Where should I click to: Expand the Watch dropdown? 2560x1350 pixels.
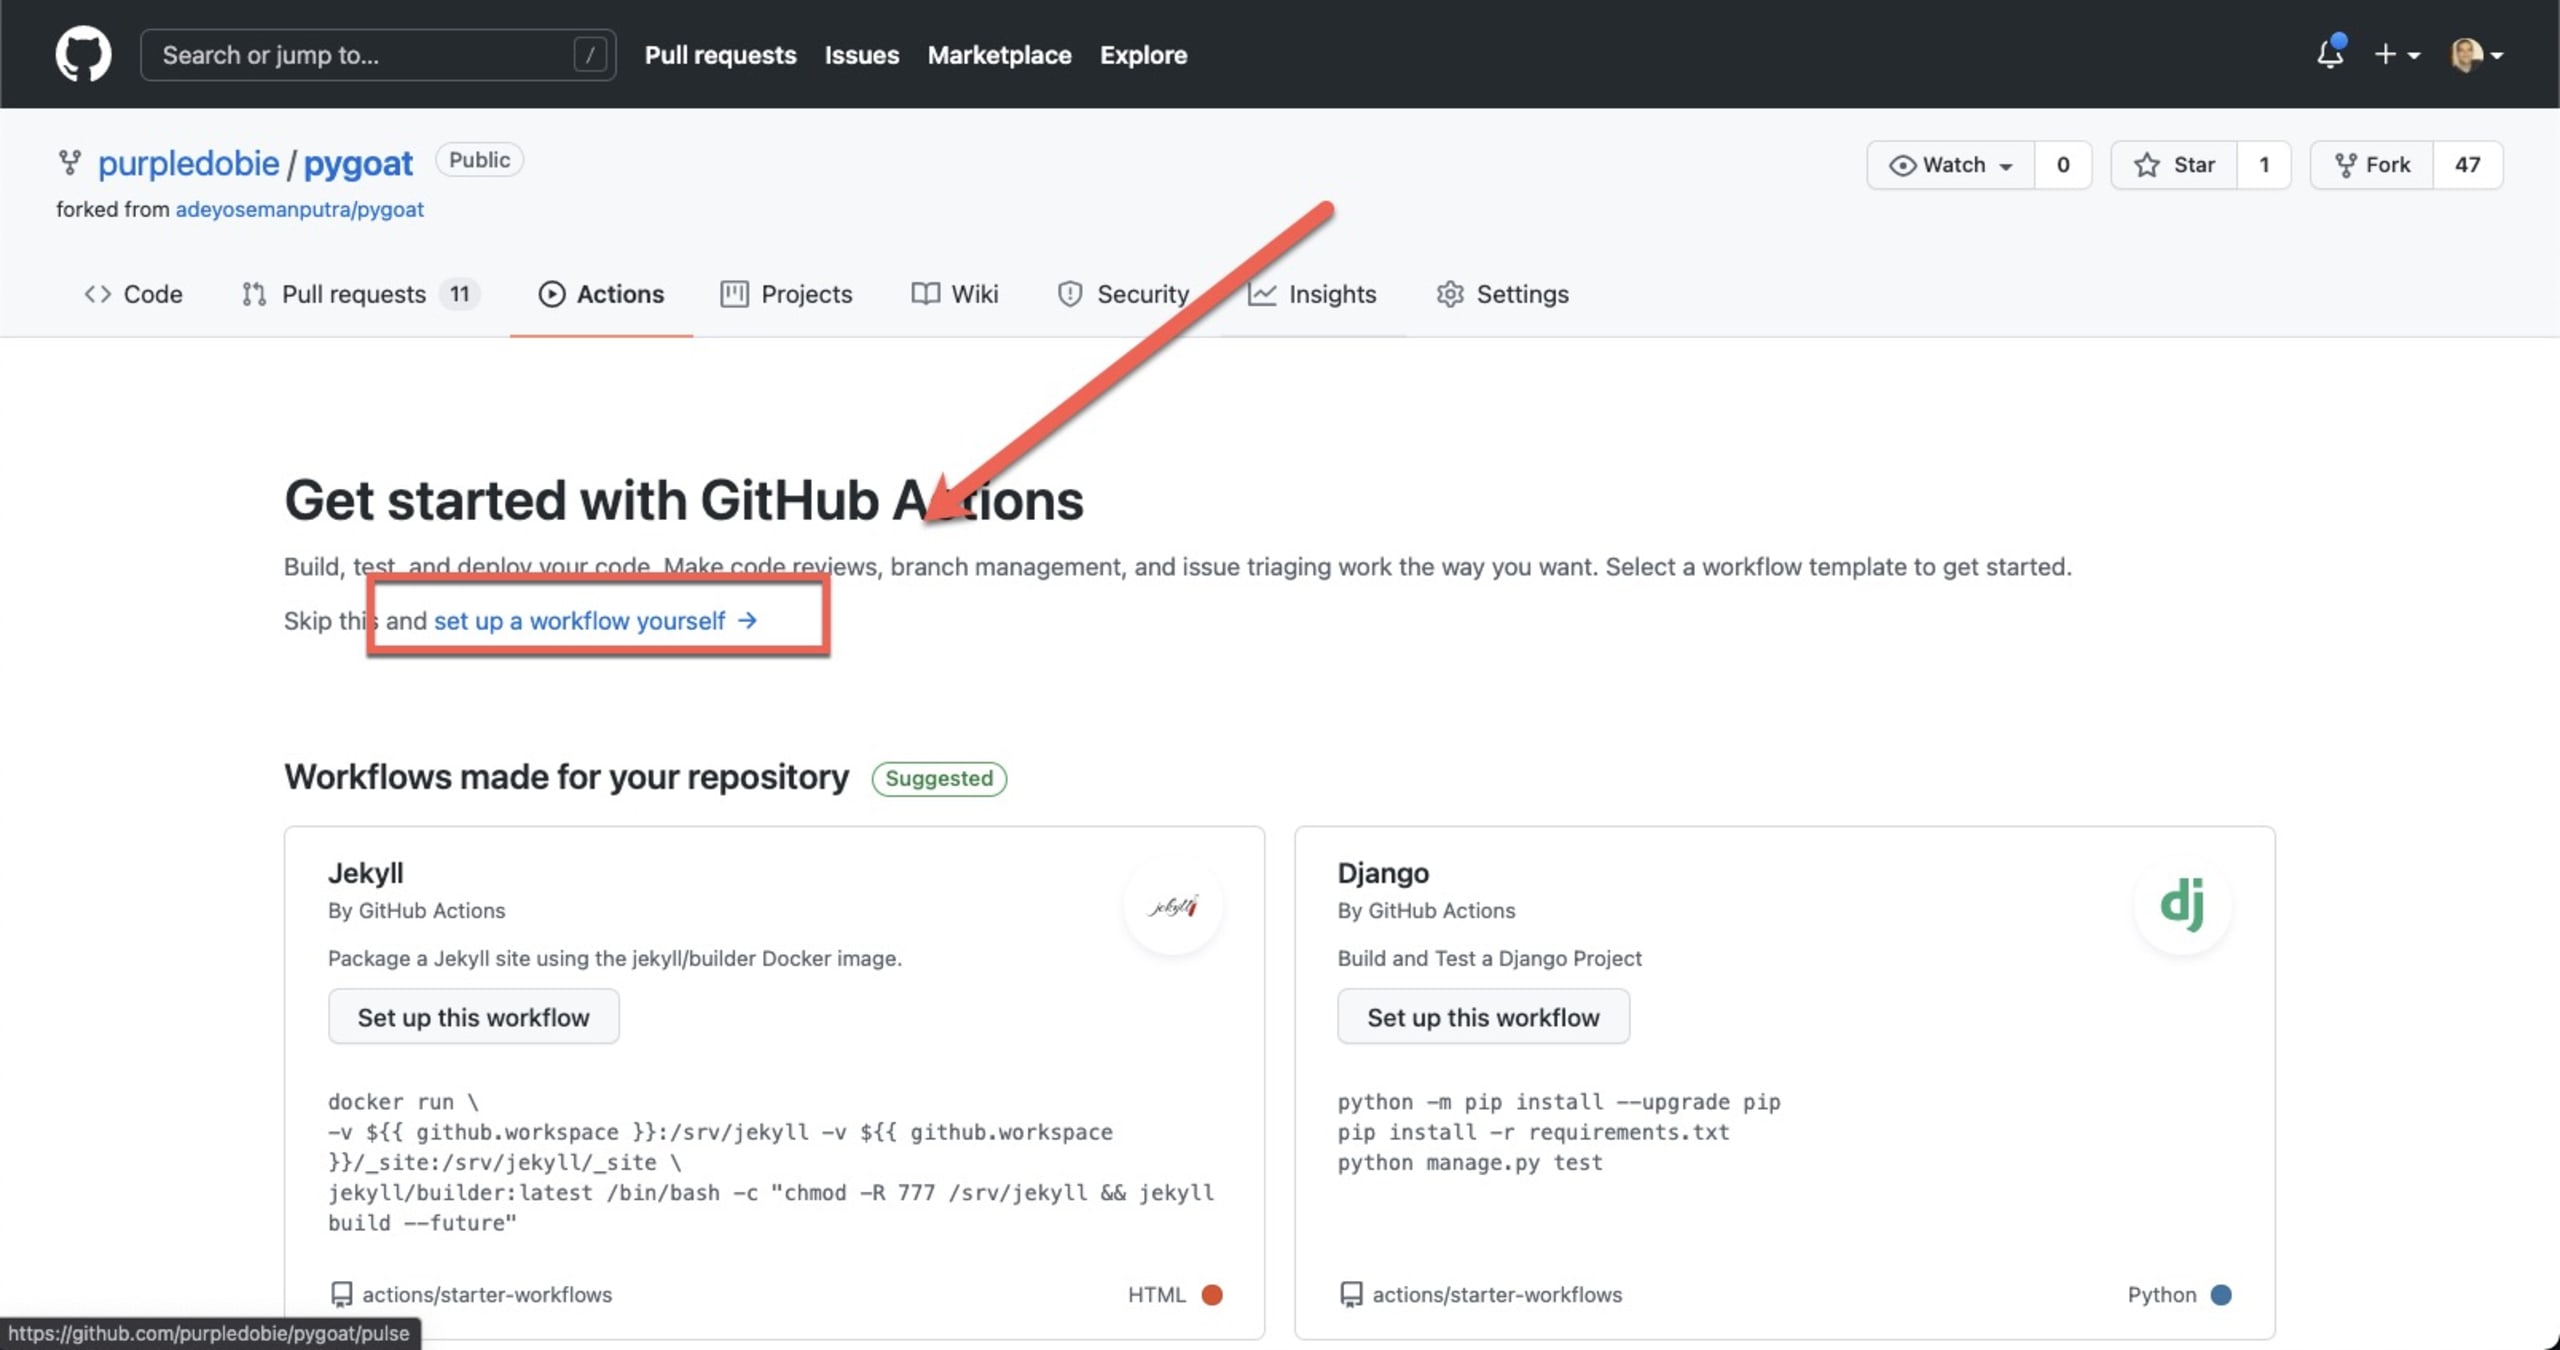pos(1950,165)
